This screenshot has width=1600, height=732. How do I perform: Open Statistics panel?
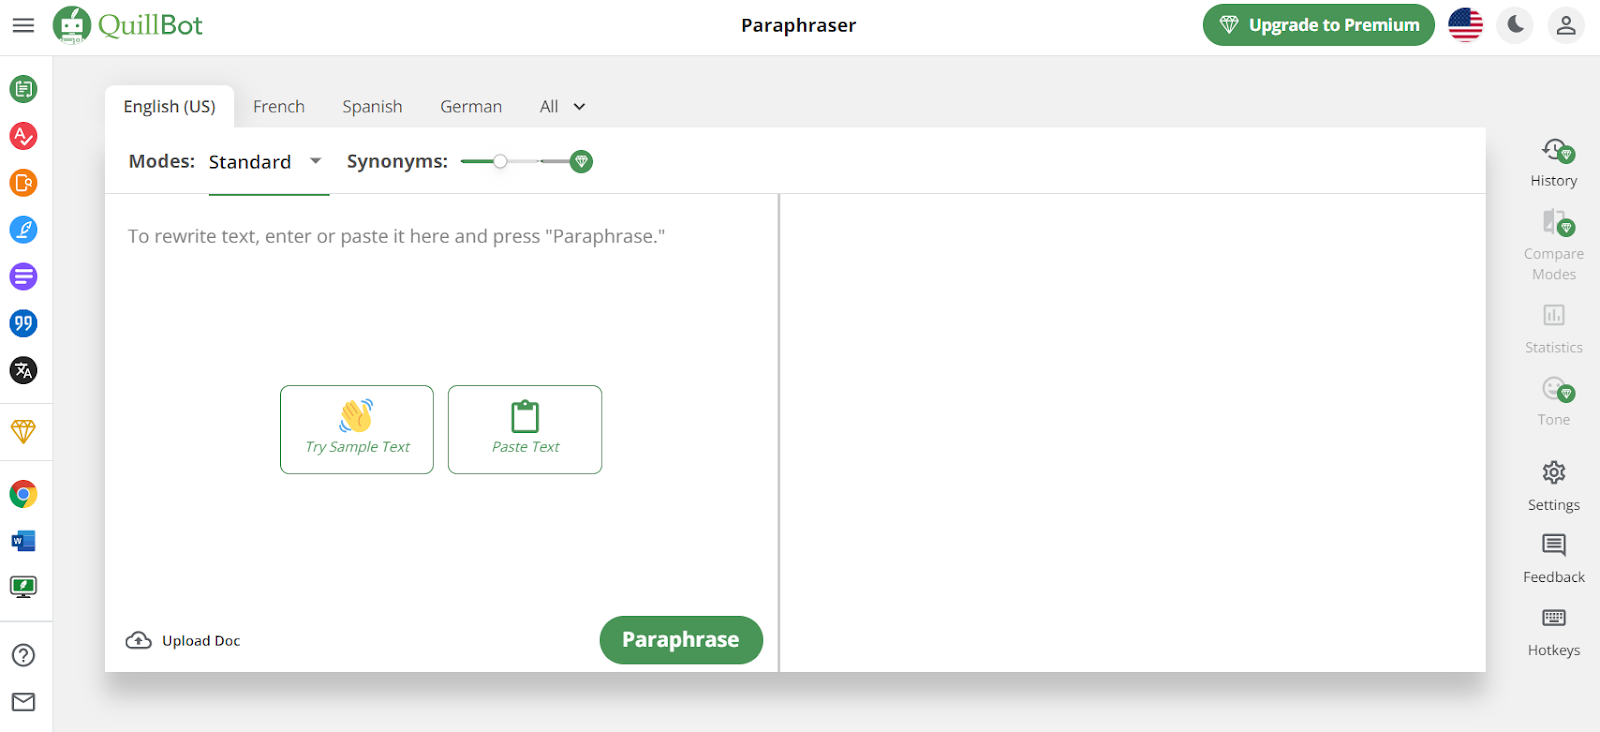point(1554,329)
